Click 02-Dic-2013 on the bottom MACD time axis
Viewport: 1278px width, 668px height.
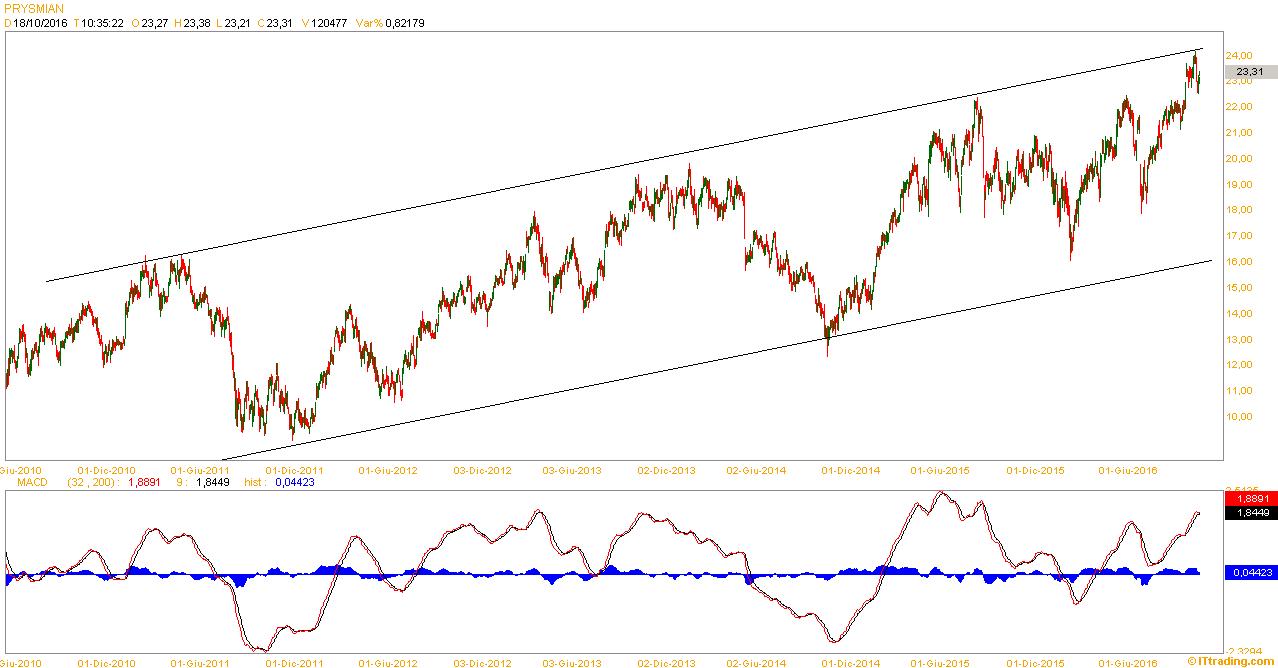[667, 662]
